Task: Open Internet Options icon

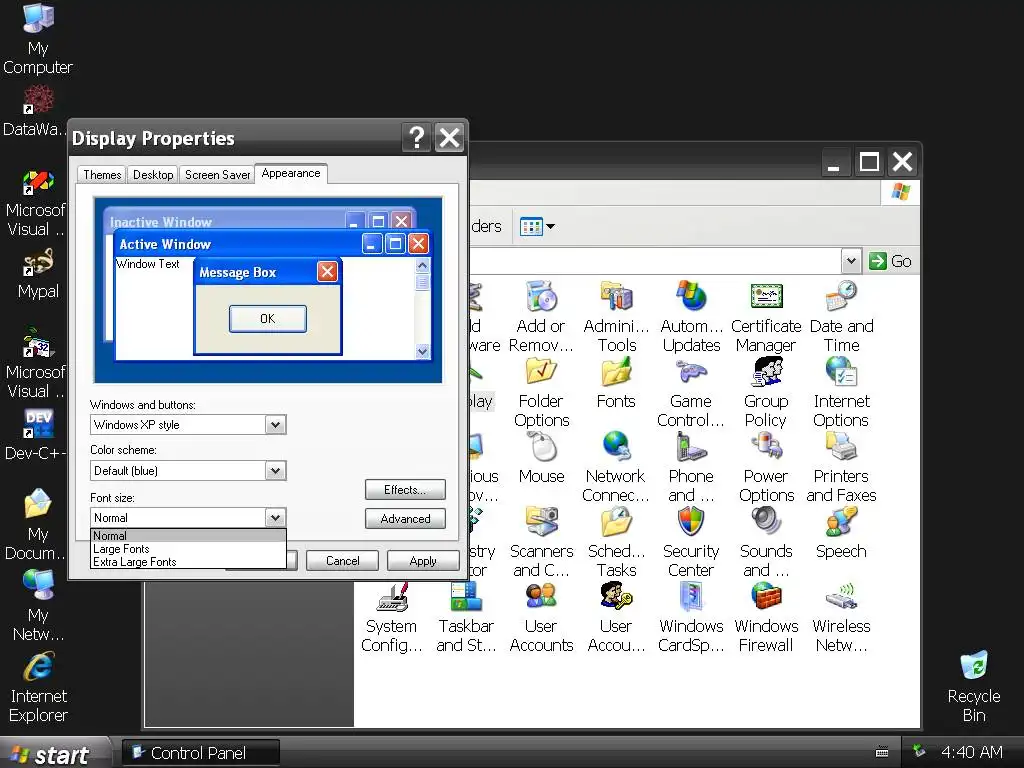Action: coord(841,392)
